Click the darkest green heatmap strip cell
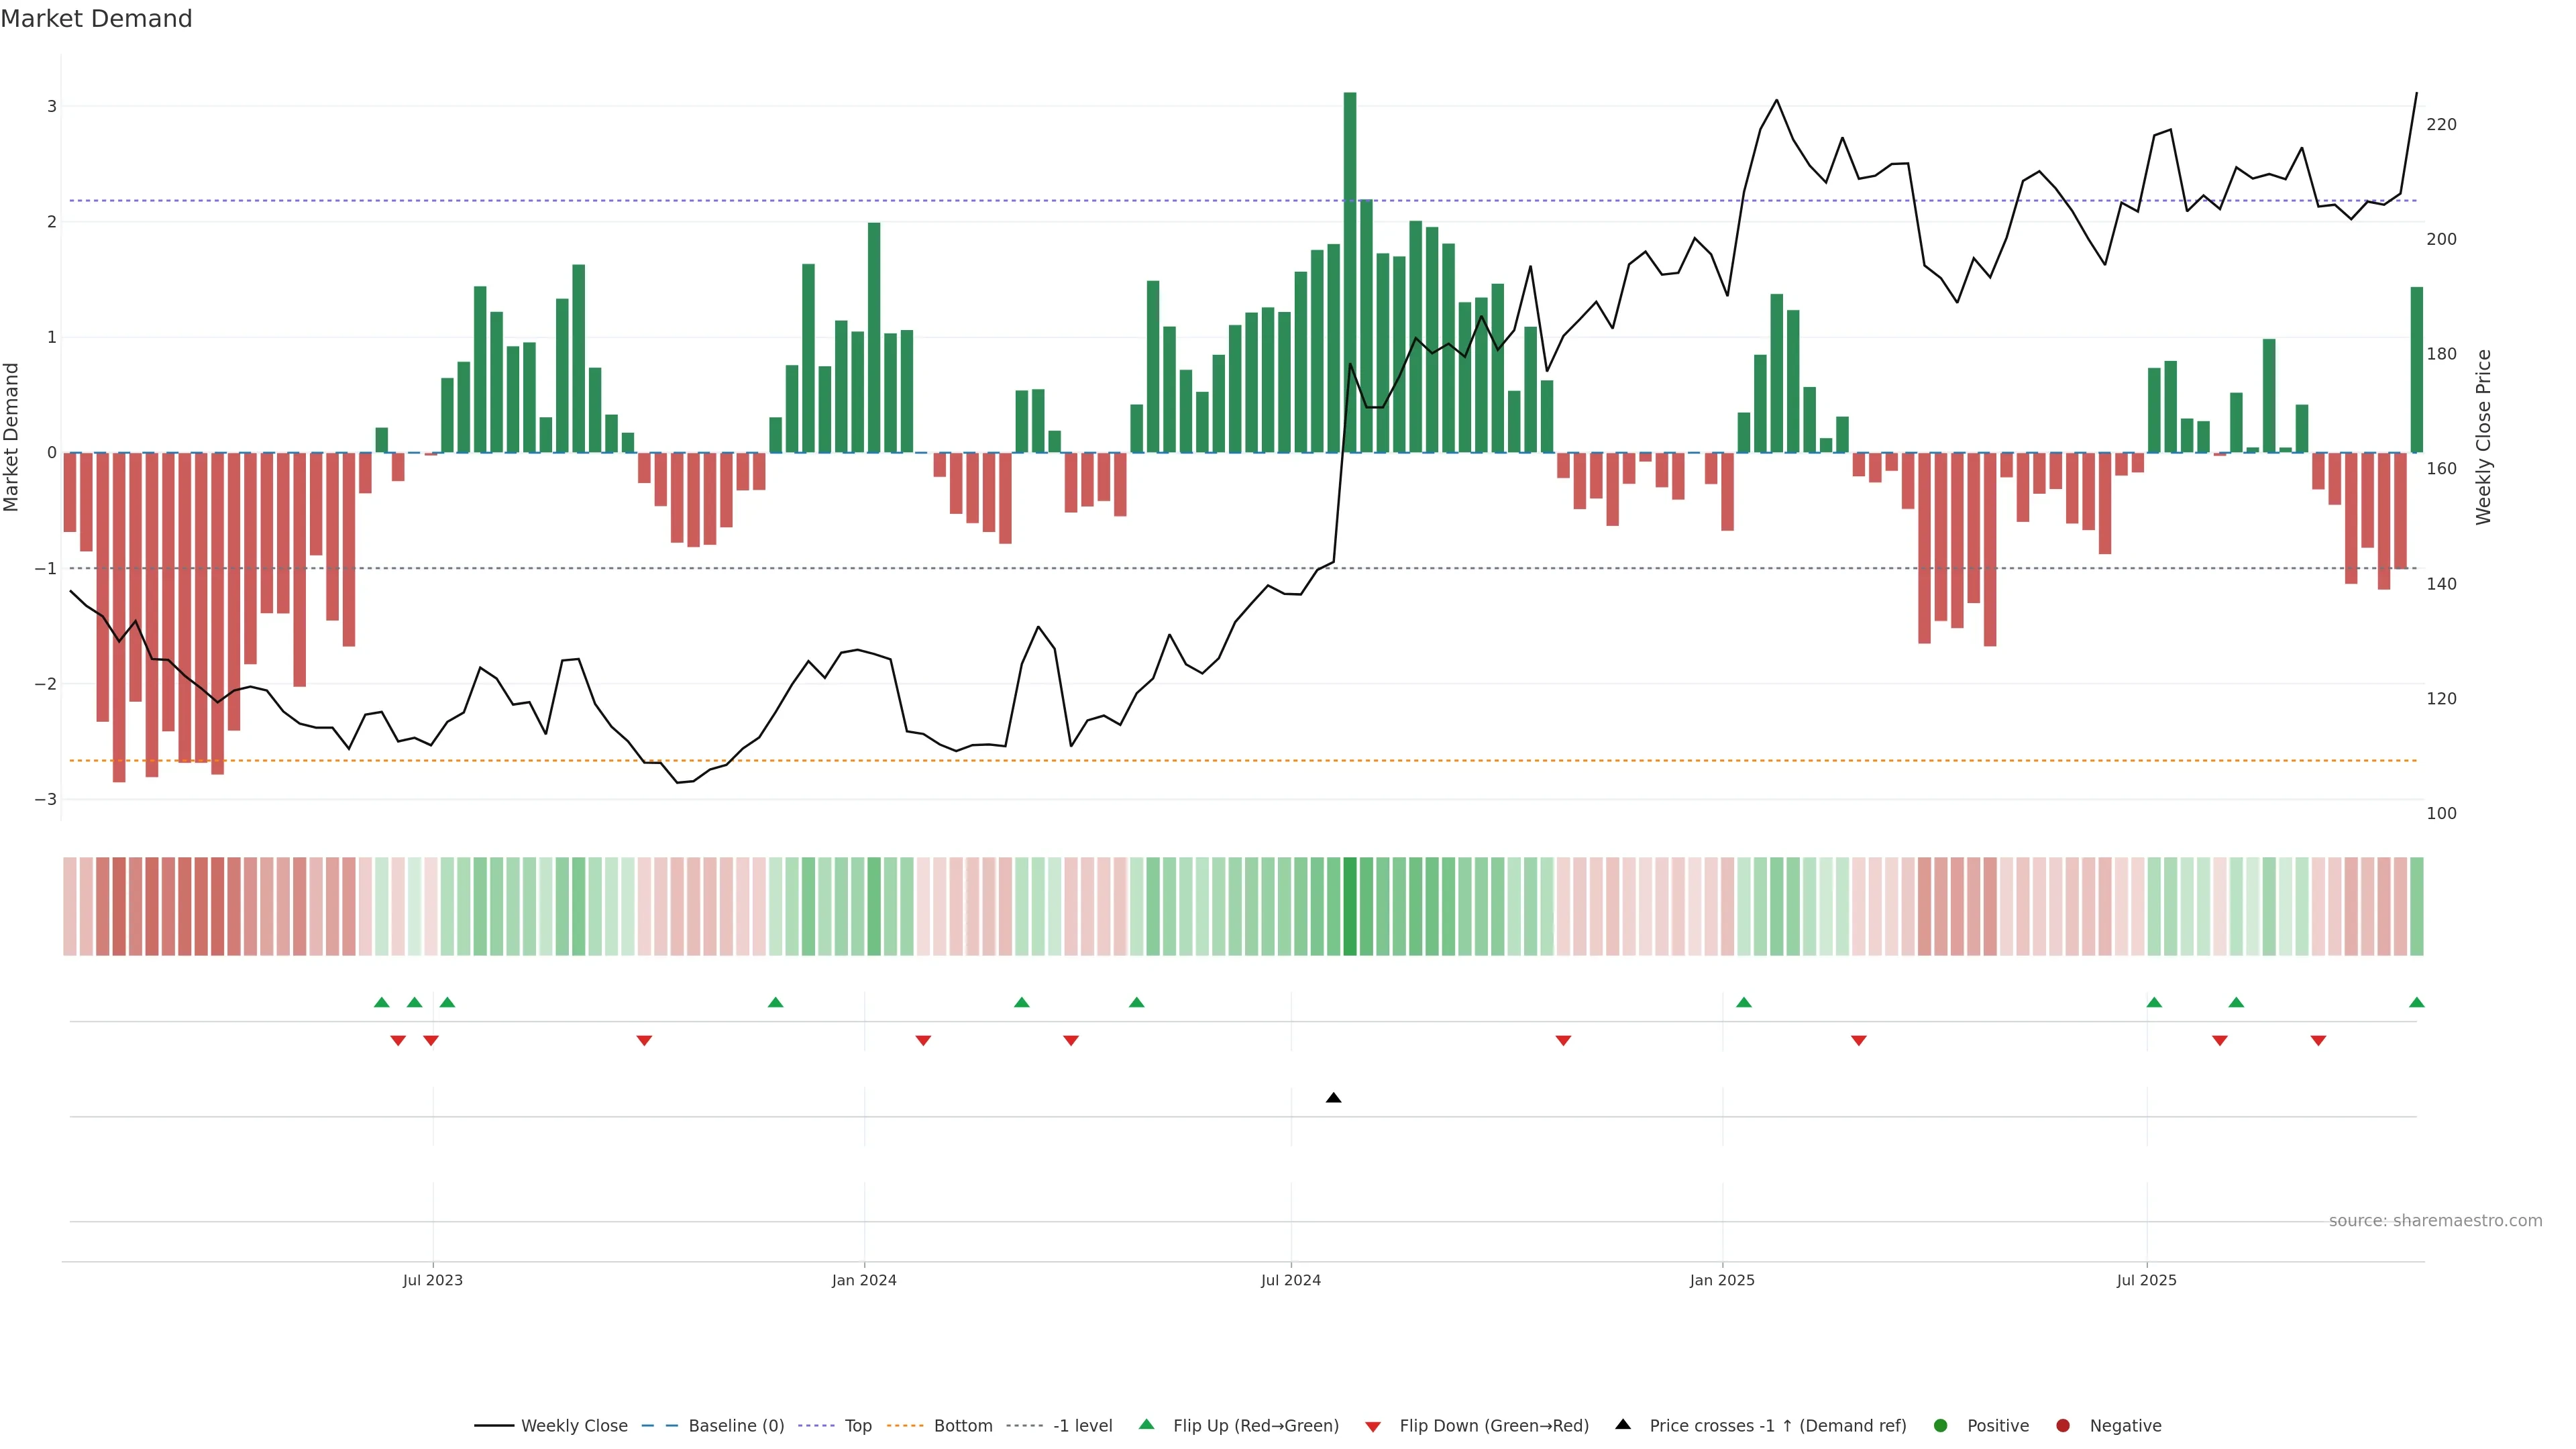 (1350, 906)
